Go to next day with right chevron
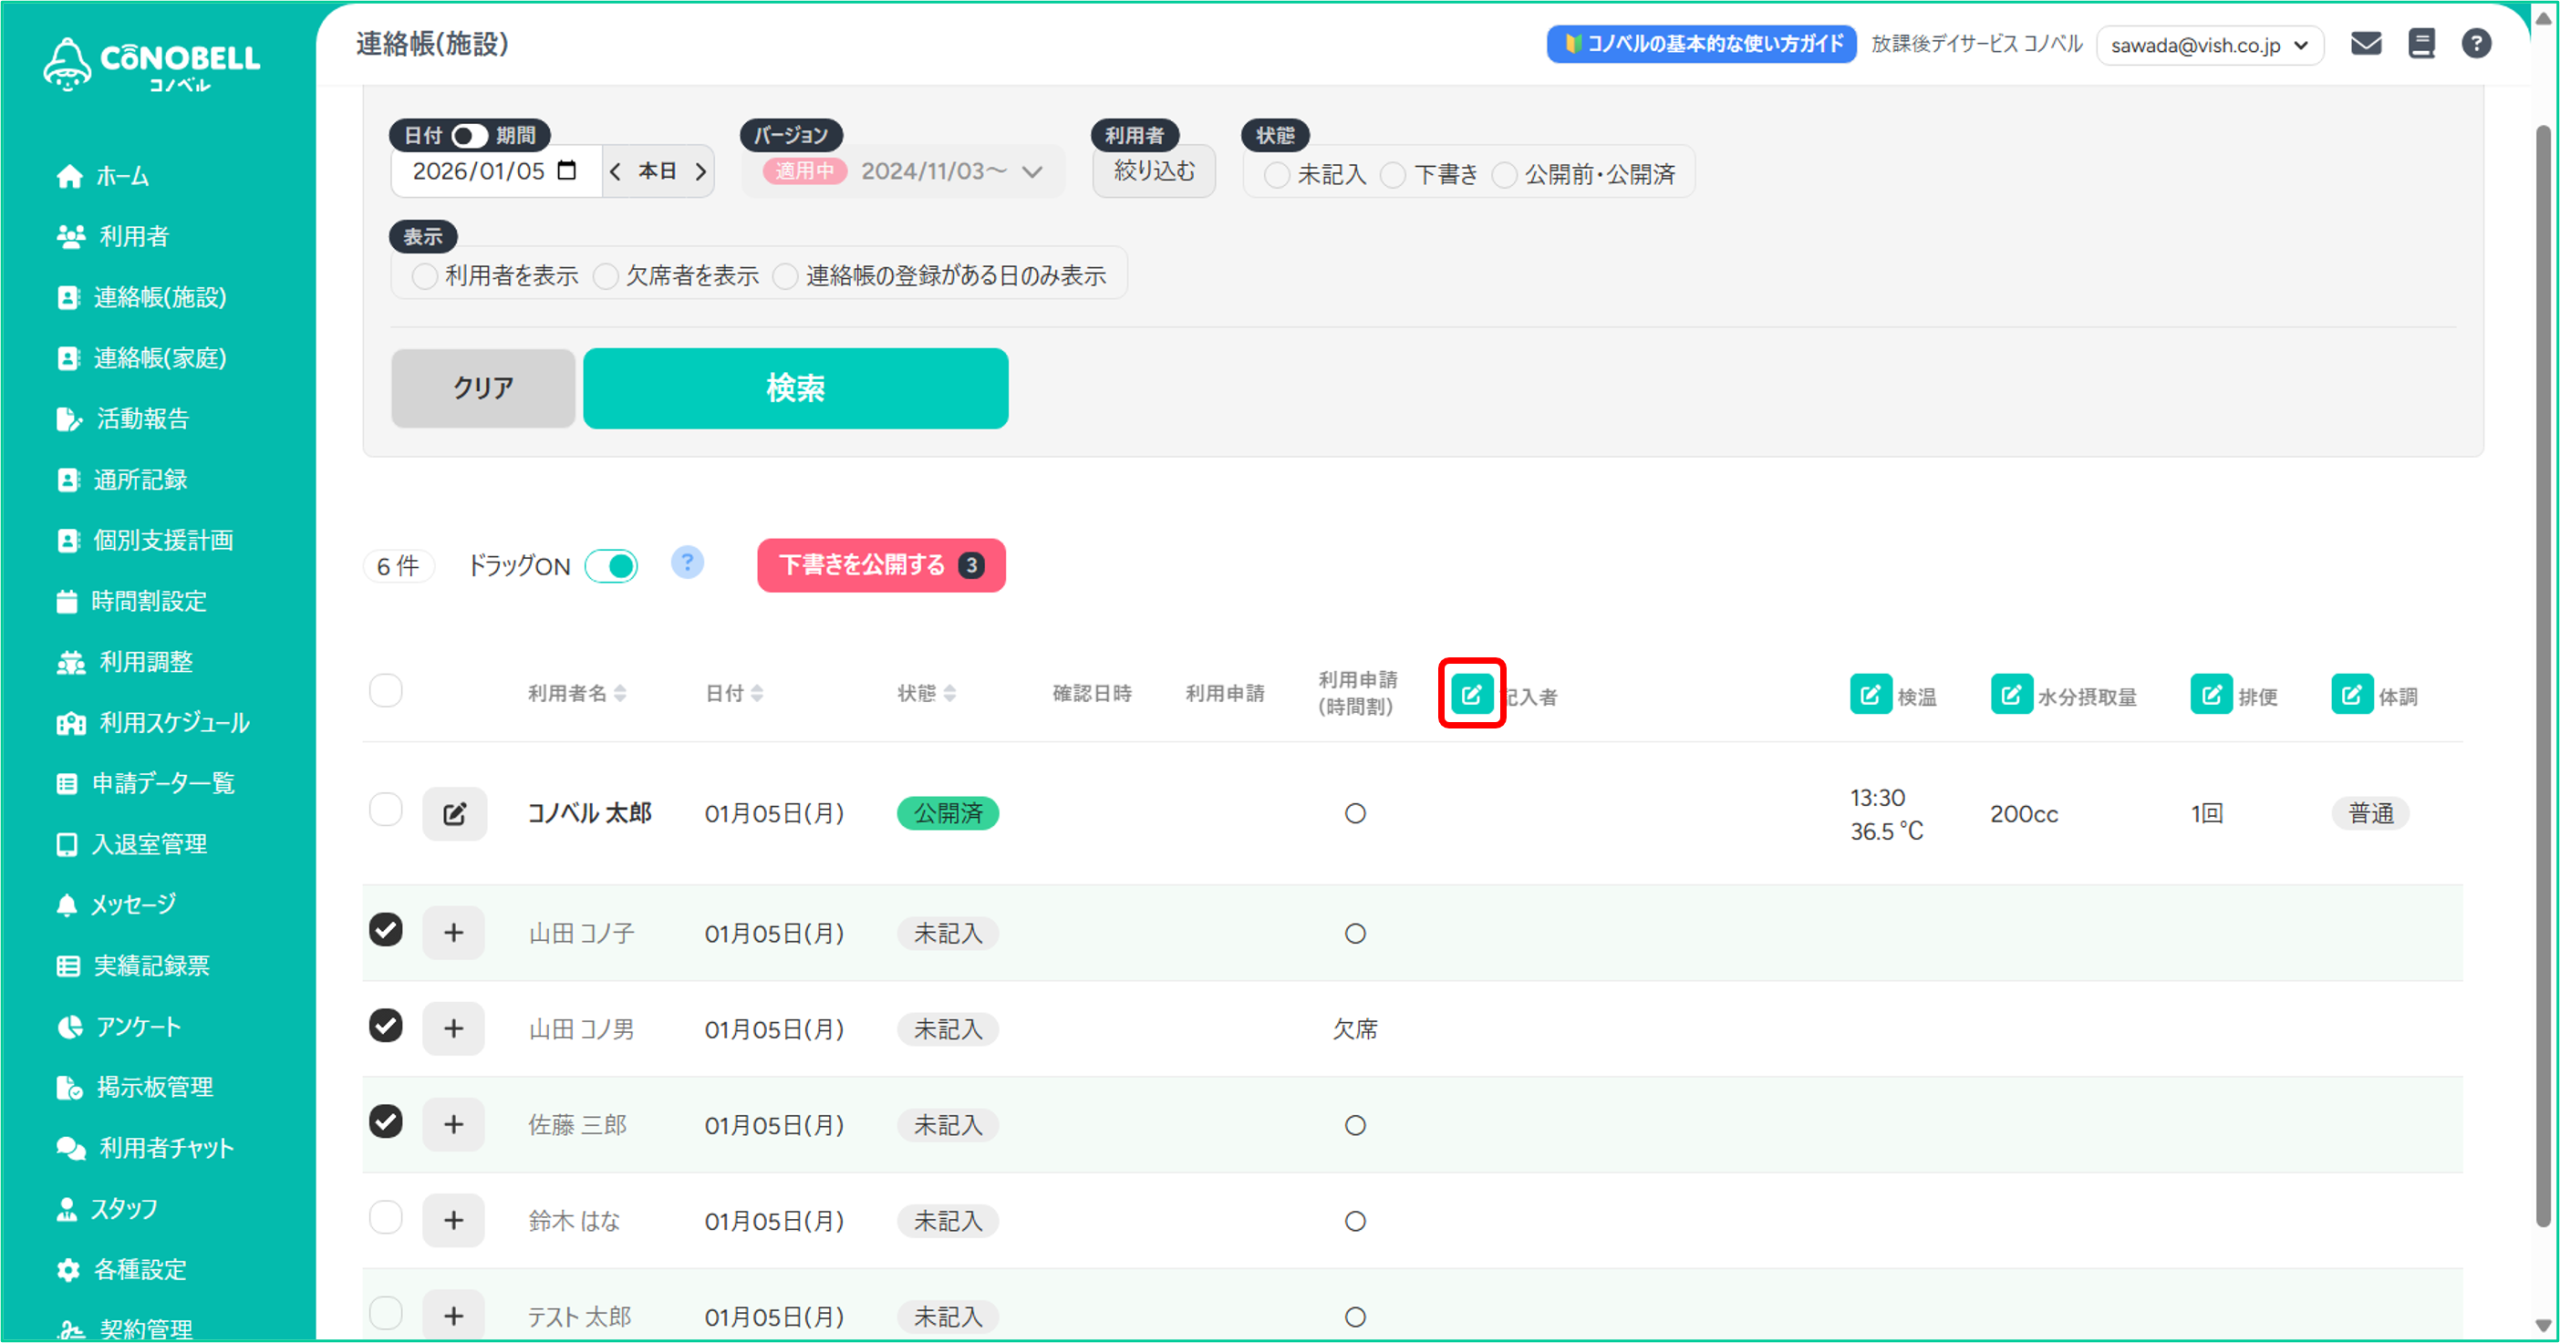The width and height of the screenshot is (2560, 1343). pyautogui.click(x=701, y=172)
